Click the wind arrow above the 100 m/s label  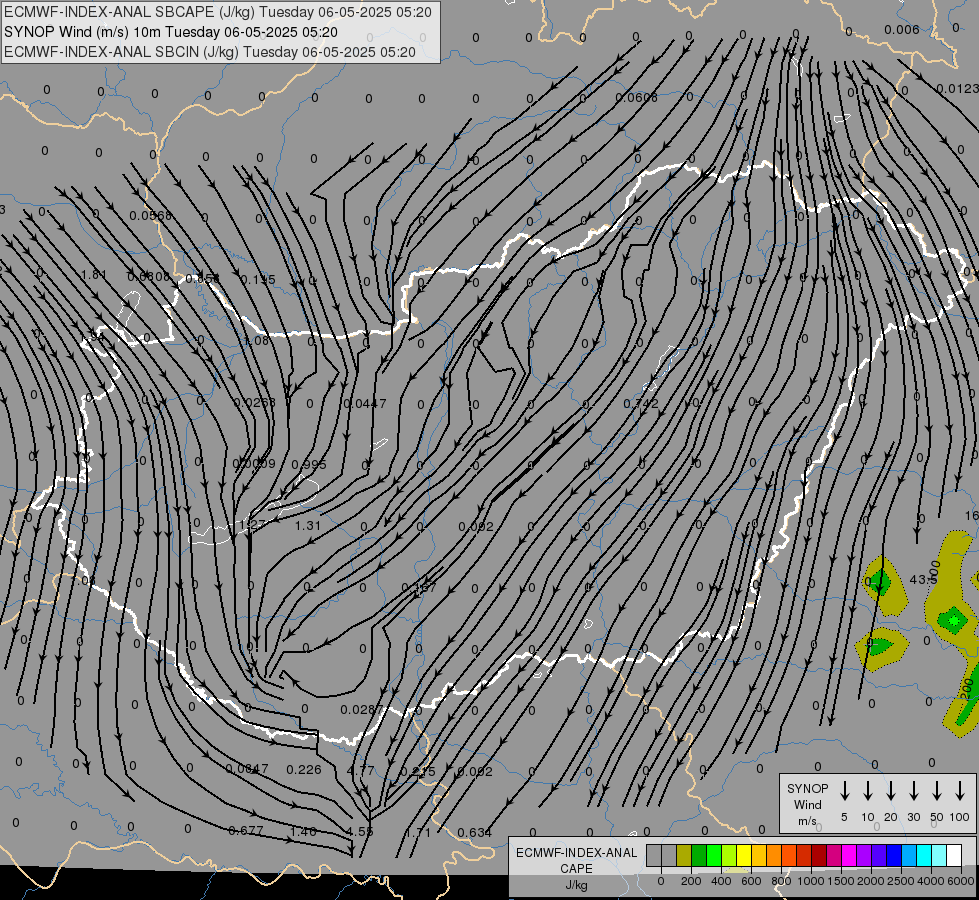[960, 790]
